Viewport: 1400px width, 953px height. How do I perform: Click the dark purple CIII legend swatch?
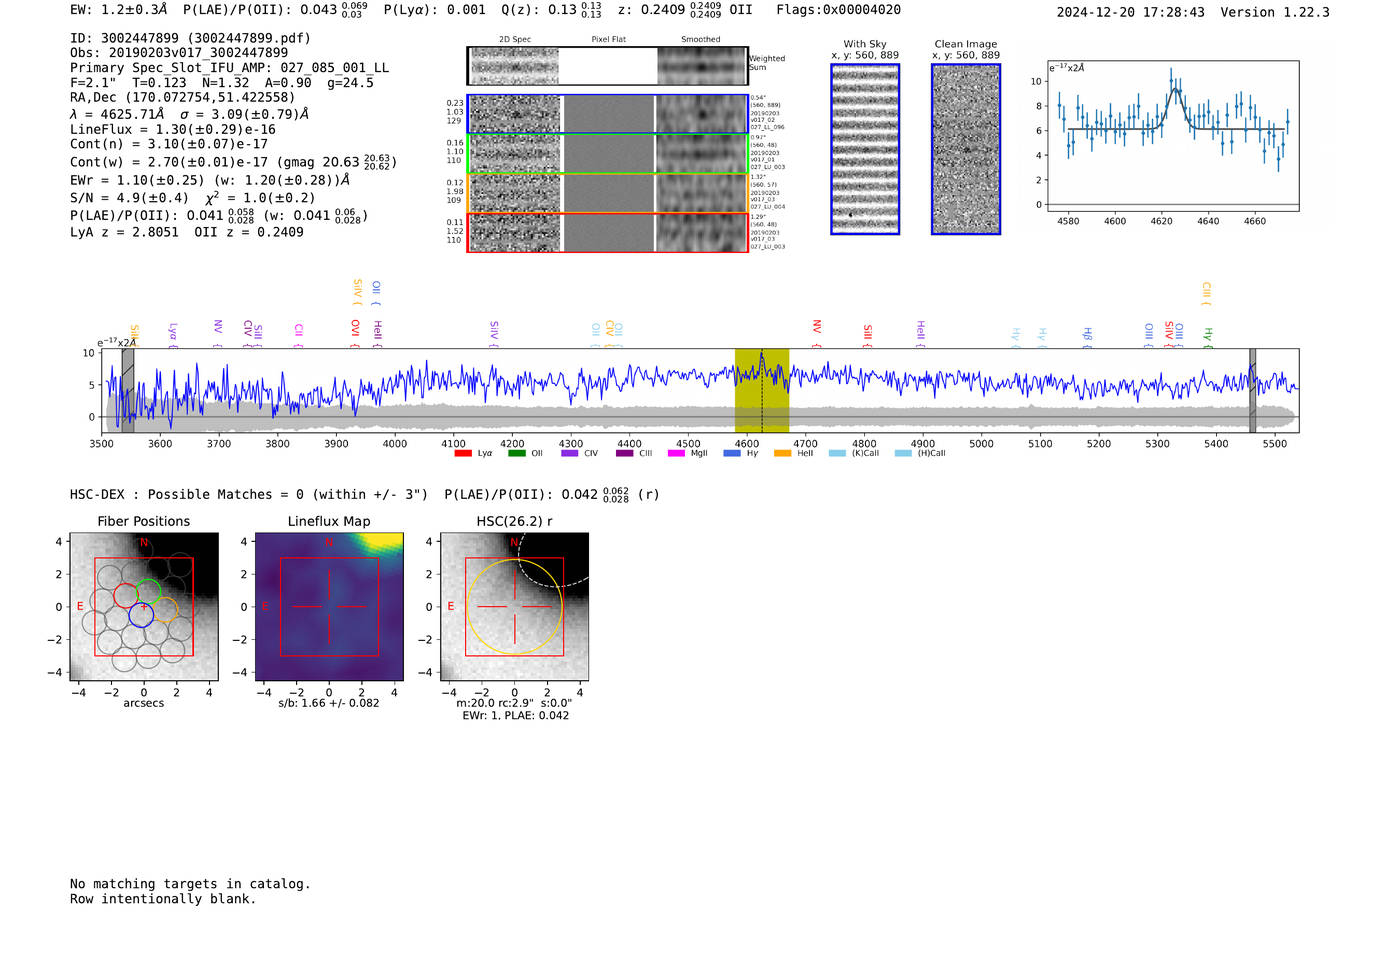(624, 453)
